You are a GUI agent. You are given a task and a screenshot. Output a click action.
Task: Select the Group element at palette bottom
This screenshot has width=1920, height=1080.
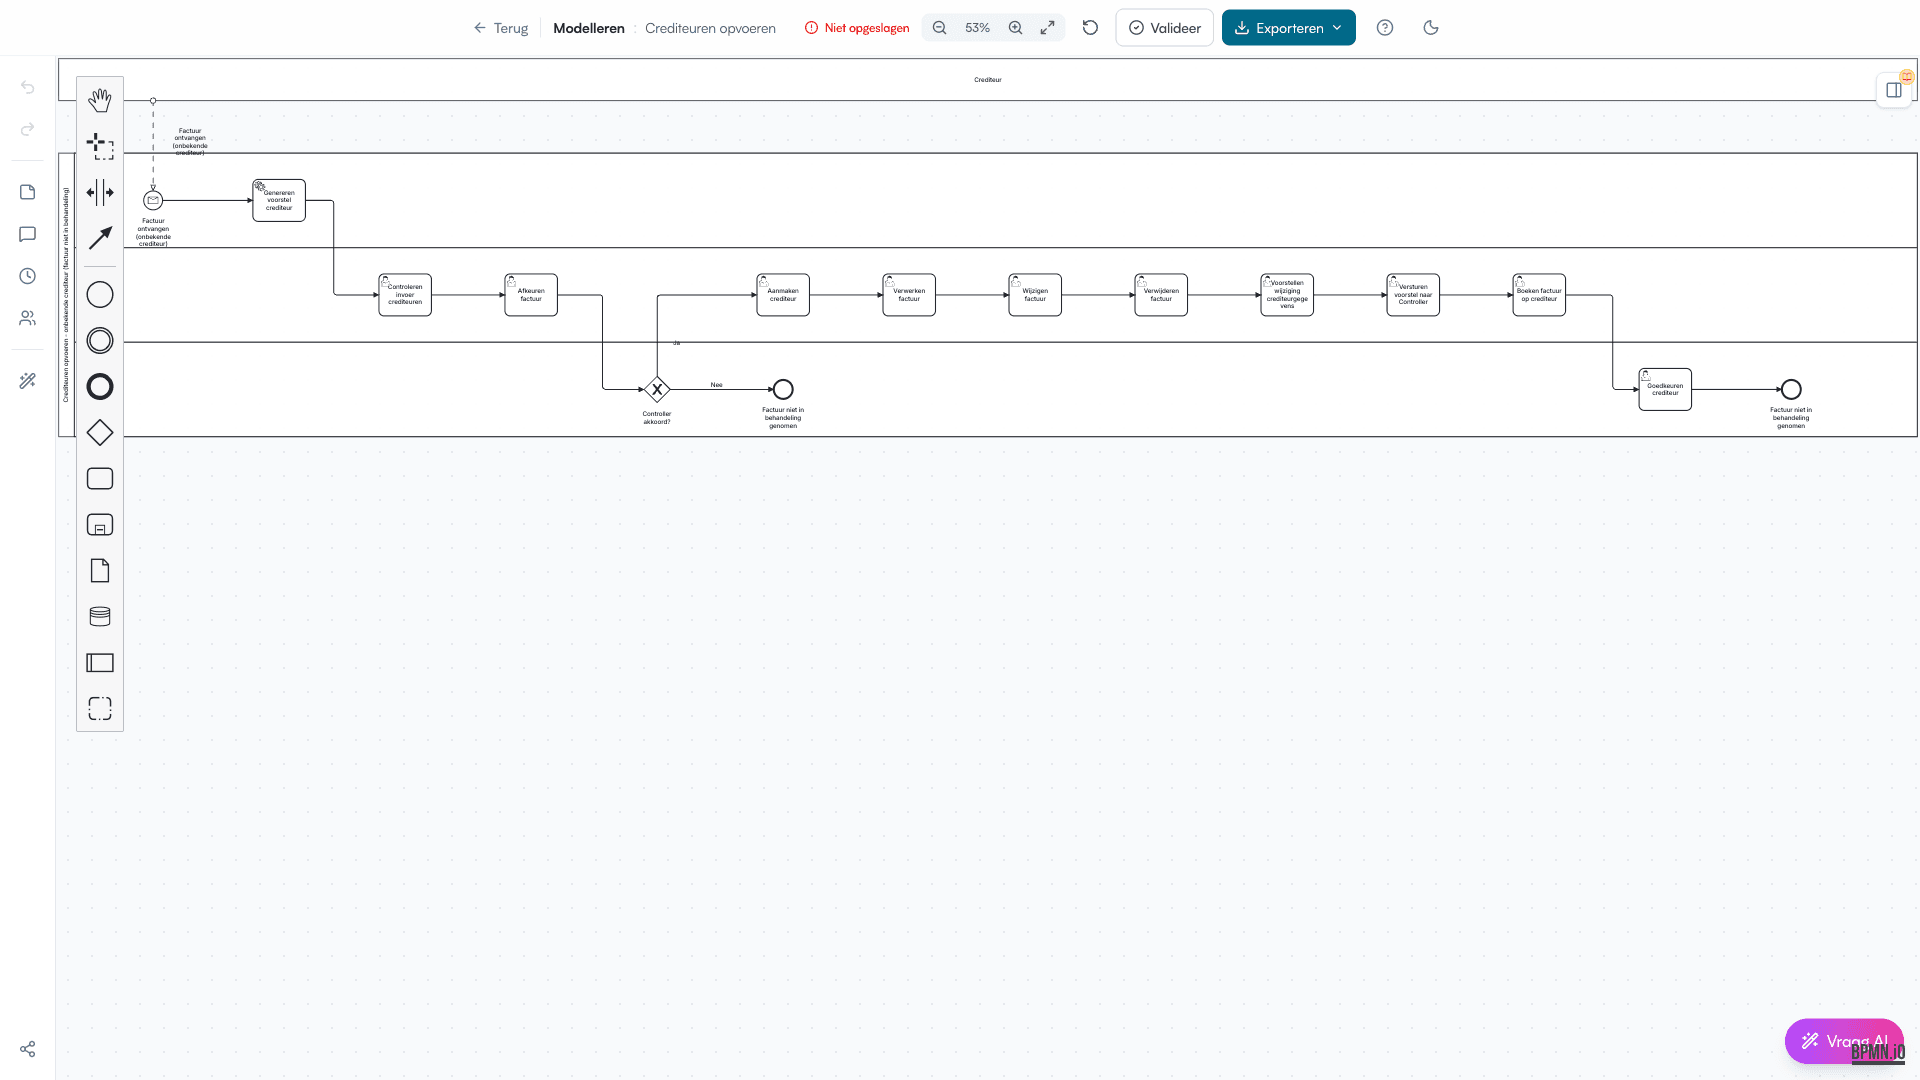(100, 707)
